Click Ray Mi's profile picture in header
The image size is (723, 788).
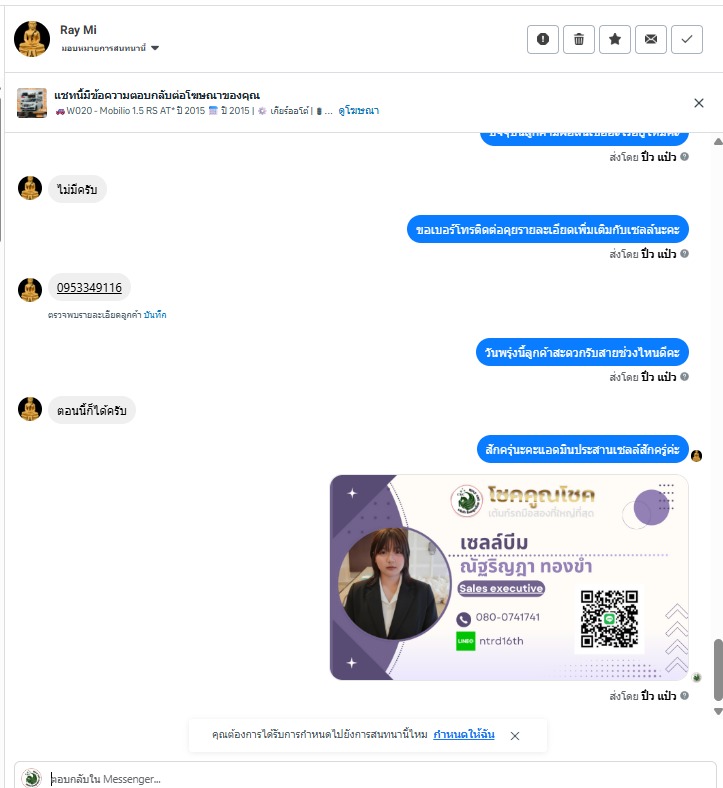[32, 39]
